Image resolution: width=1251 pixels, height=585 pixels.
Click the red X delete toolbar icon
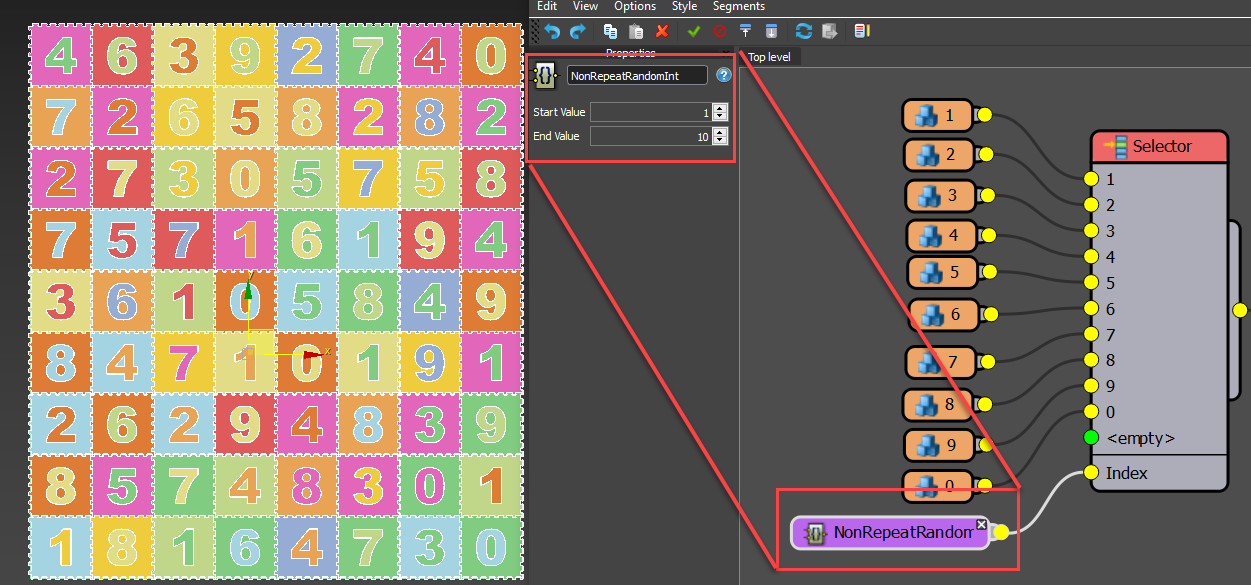(x=662, y=31)
